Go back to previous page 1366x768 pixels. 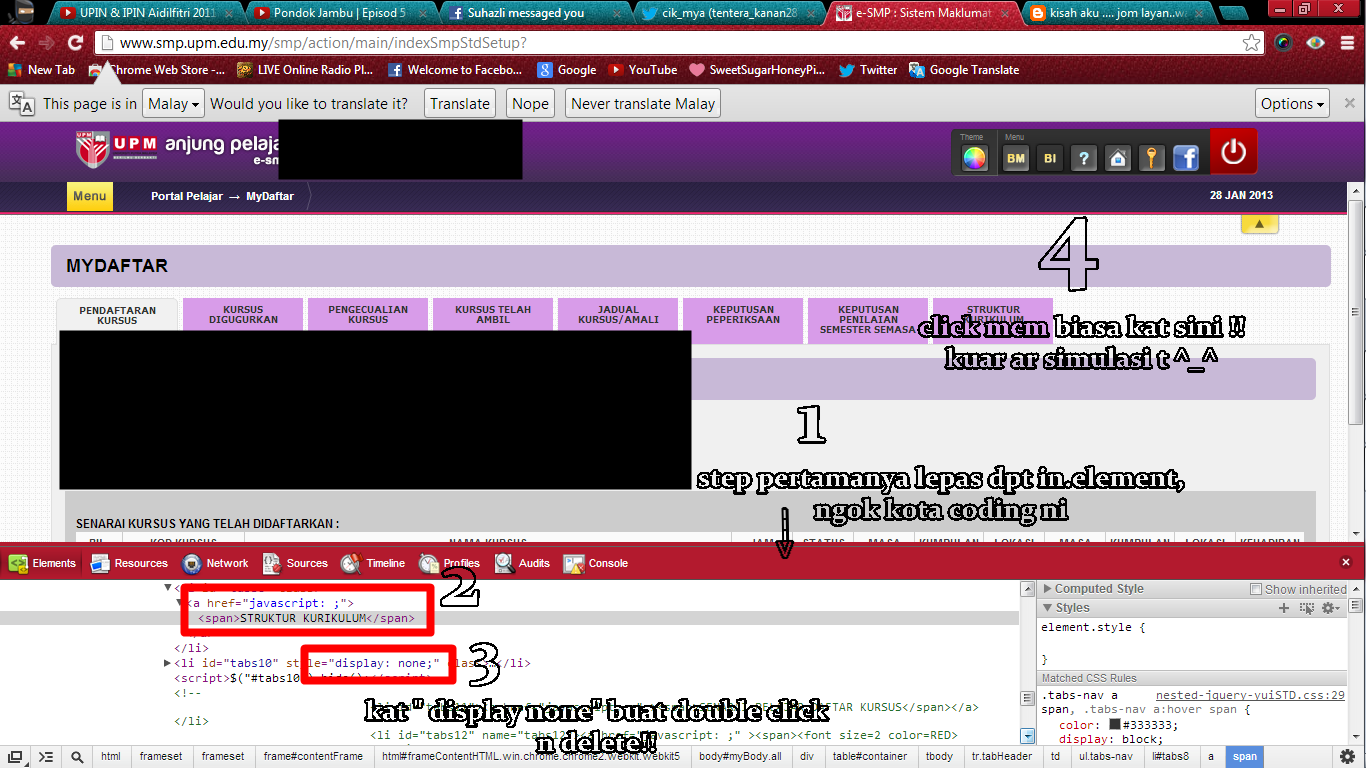click(18, 43)
